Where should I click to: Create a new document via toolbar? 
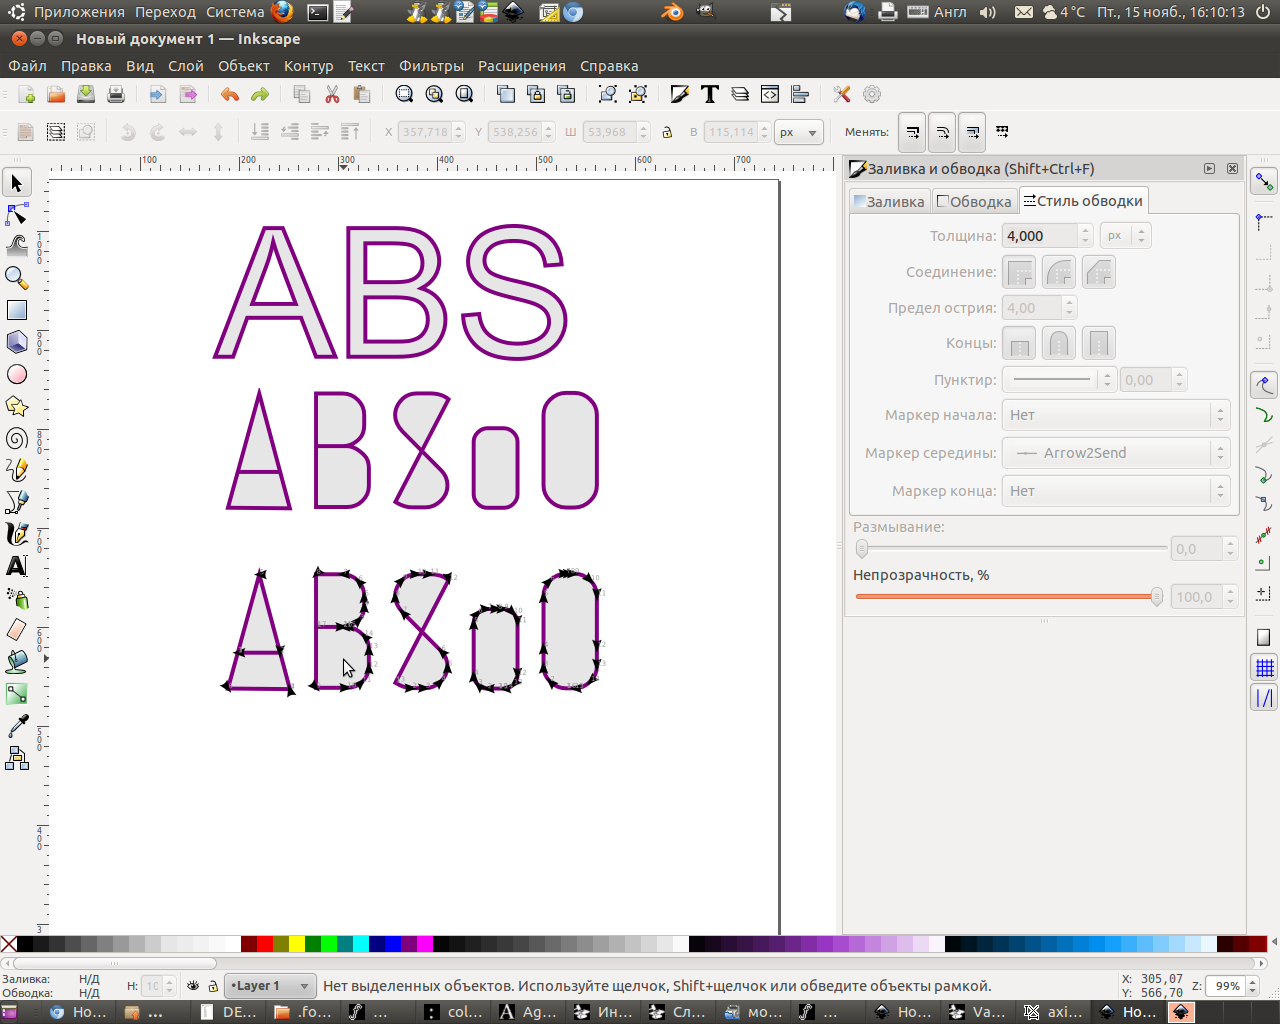pos(26,94)
